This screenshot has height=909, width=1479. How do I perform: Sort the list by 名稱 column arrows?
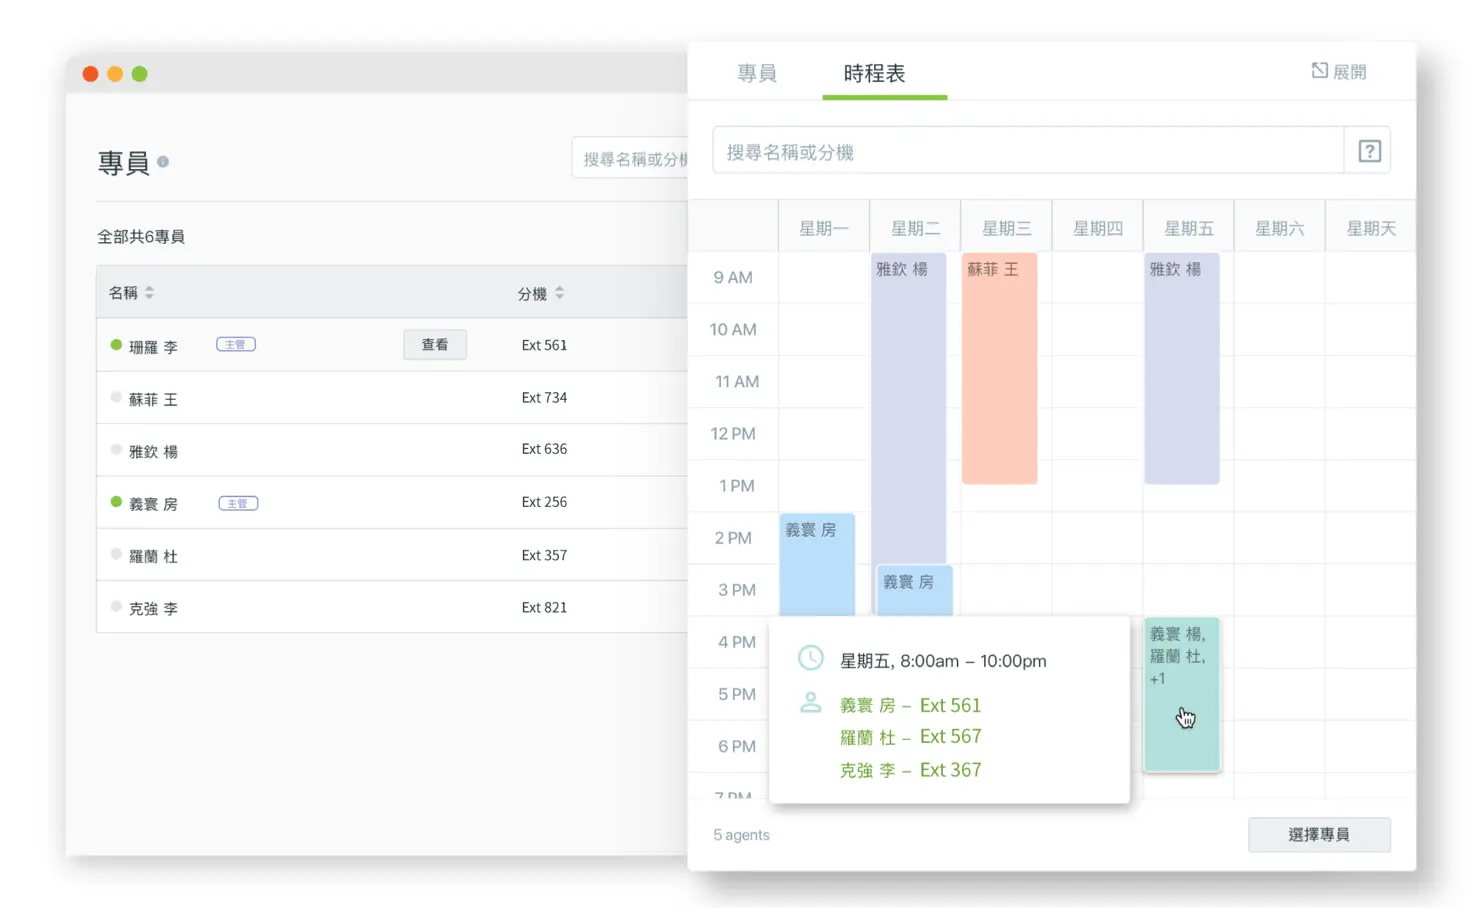(x=149, y=293)
